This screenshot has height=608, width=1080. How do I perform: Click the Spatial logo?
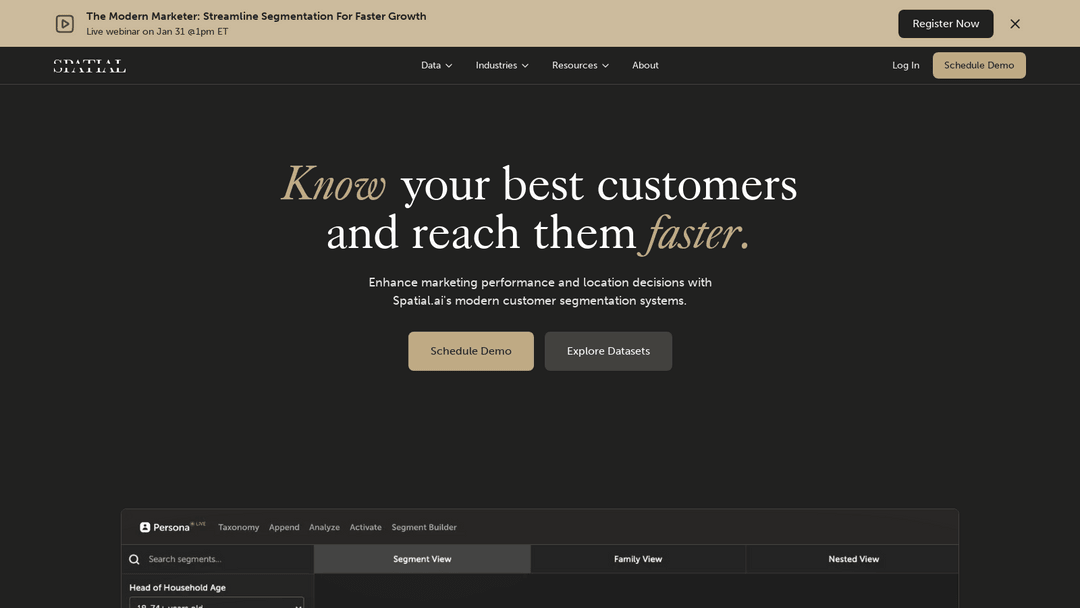coord(90,66)
